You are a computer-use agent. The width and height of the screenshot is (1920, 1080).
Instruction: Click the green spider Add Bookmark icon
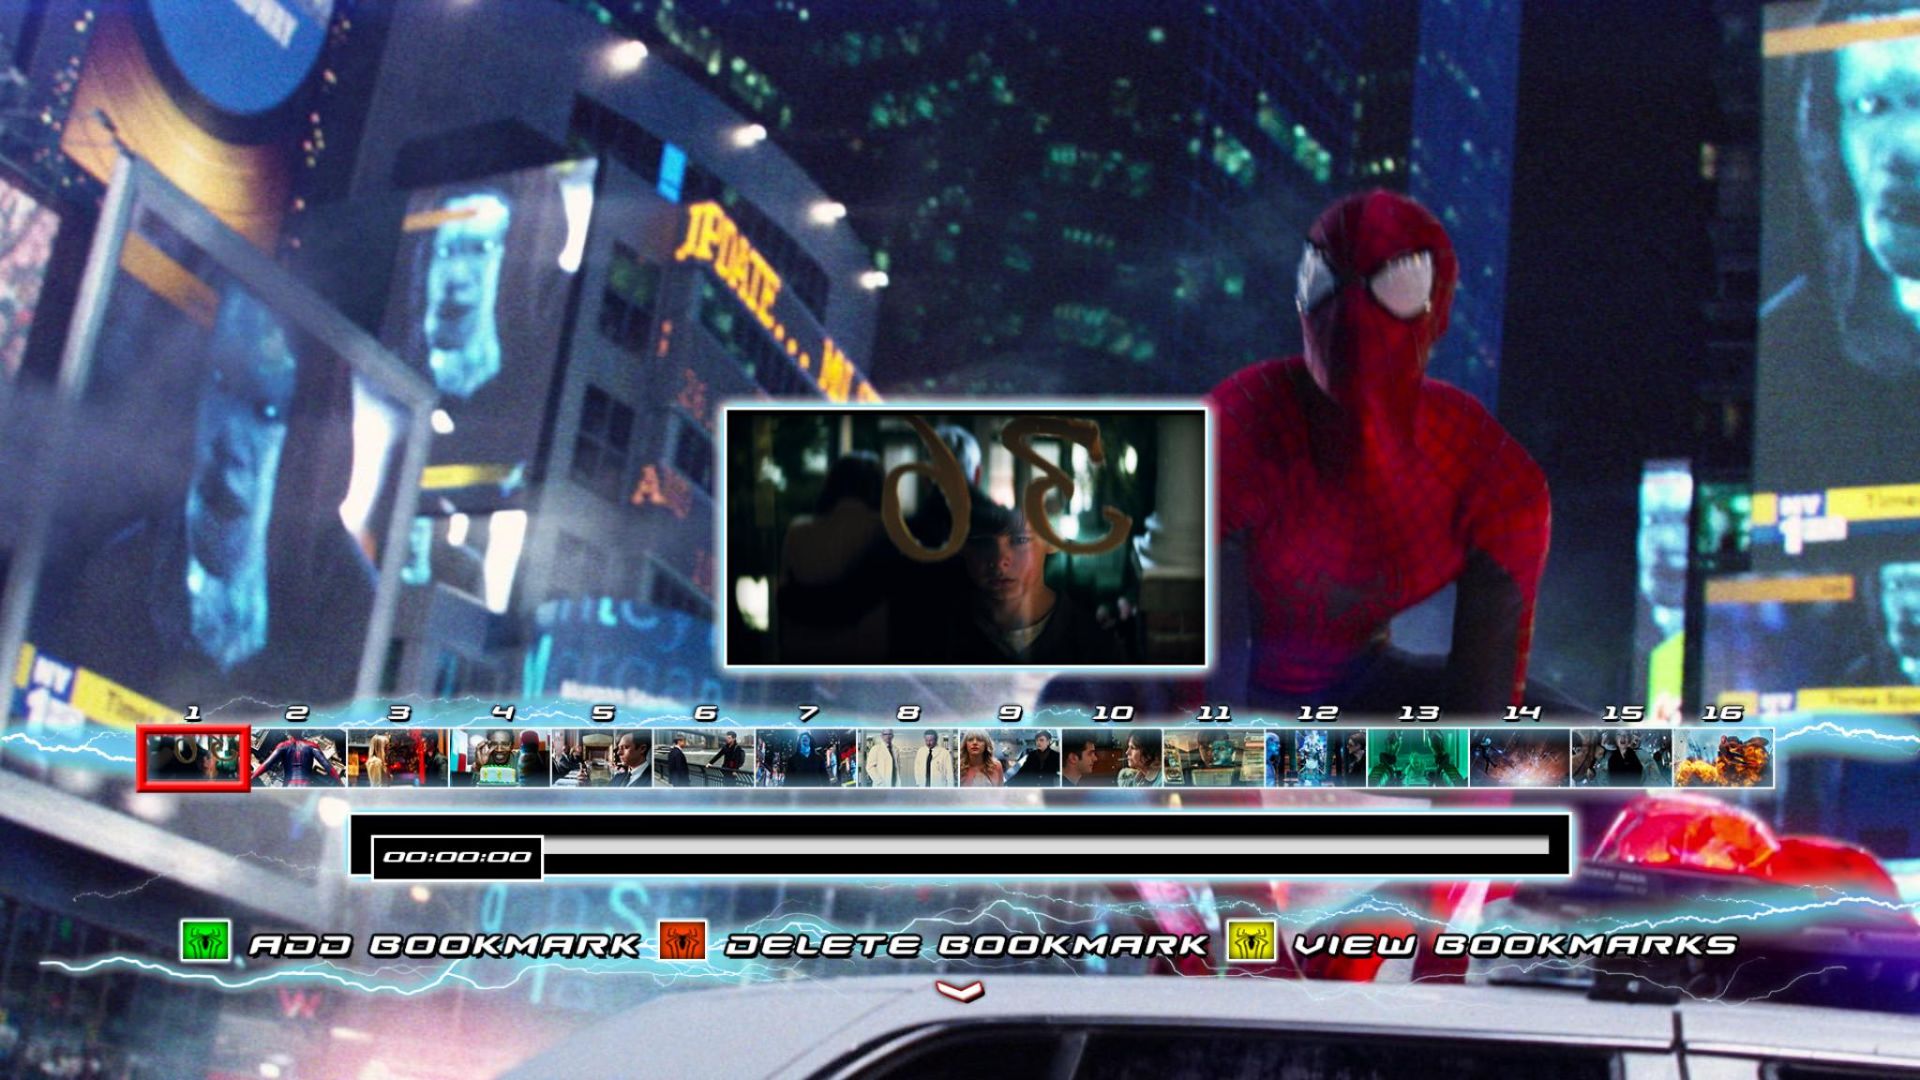coord(206,942)
